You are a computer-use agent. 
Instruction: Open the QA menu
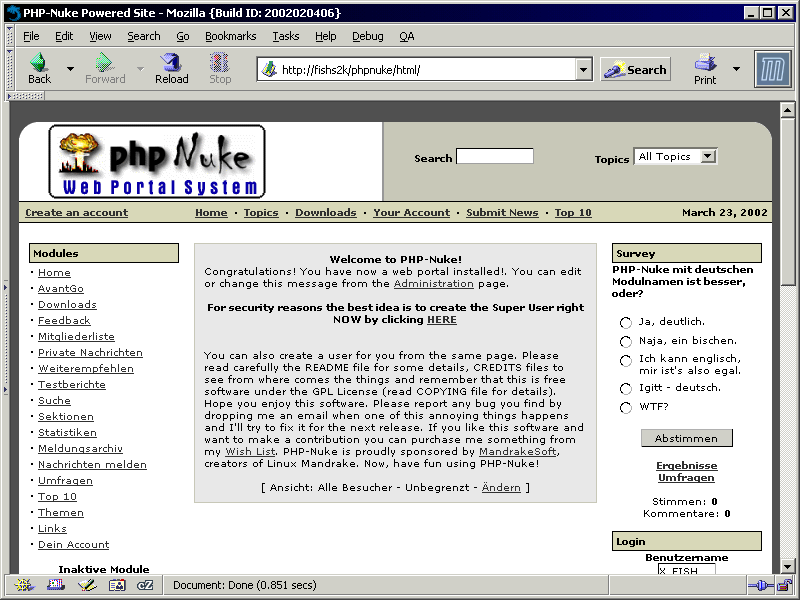[407, 36]
